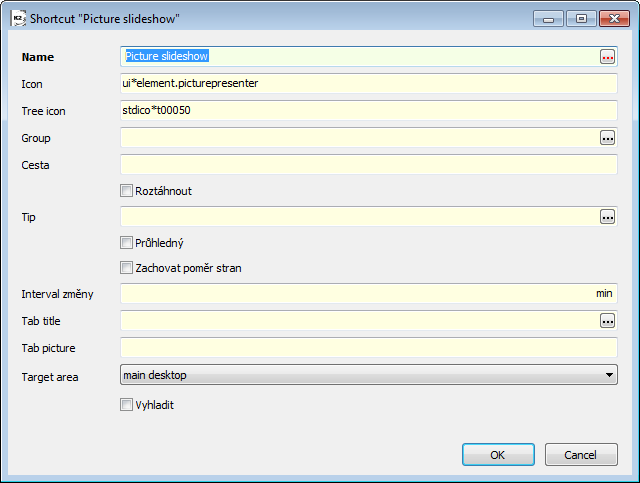
Task: Check the Zachovat poměr stran option
Action: (x=127, y=268)
